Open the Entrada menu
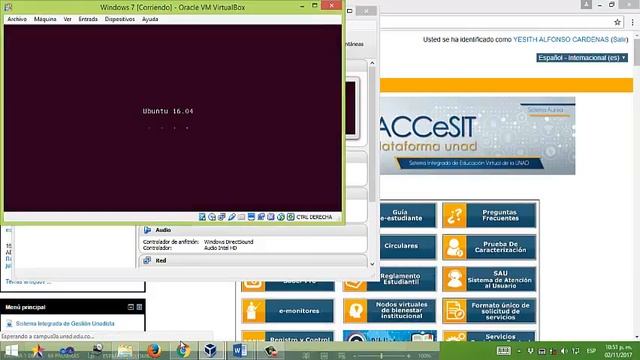The width and height of the screenshot is (640, 360). tap(88, 19)
